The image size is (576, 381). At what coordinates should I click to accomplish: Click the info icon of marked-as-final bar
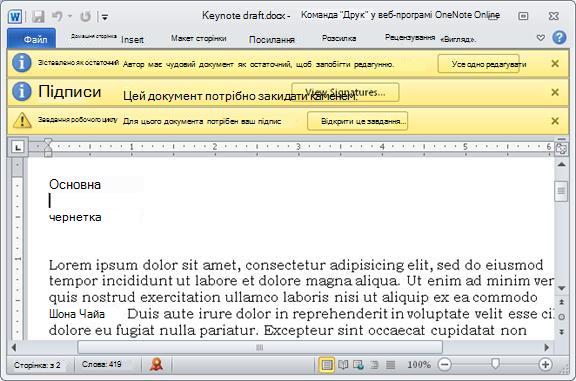tap(22, 63)
